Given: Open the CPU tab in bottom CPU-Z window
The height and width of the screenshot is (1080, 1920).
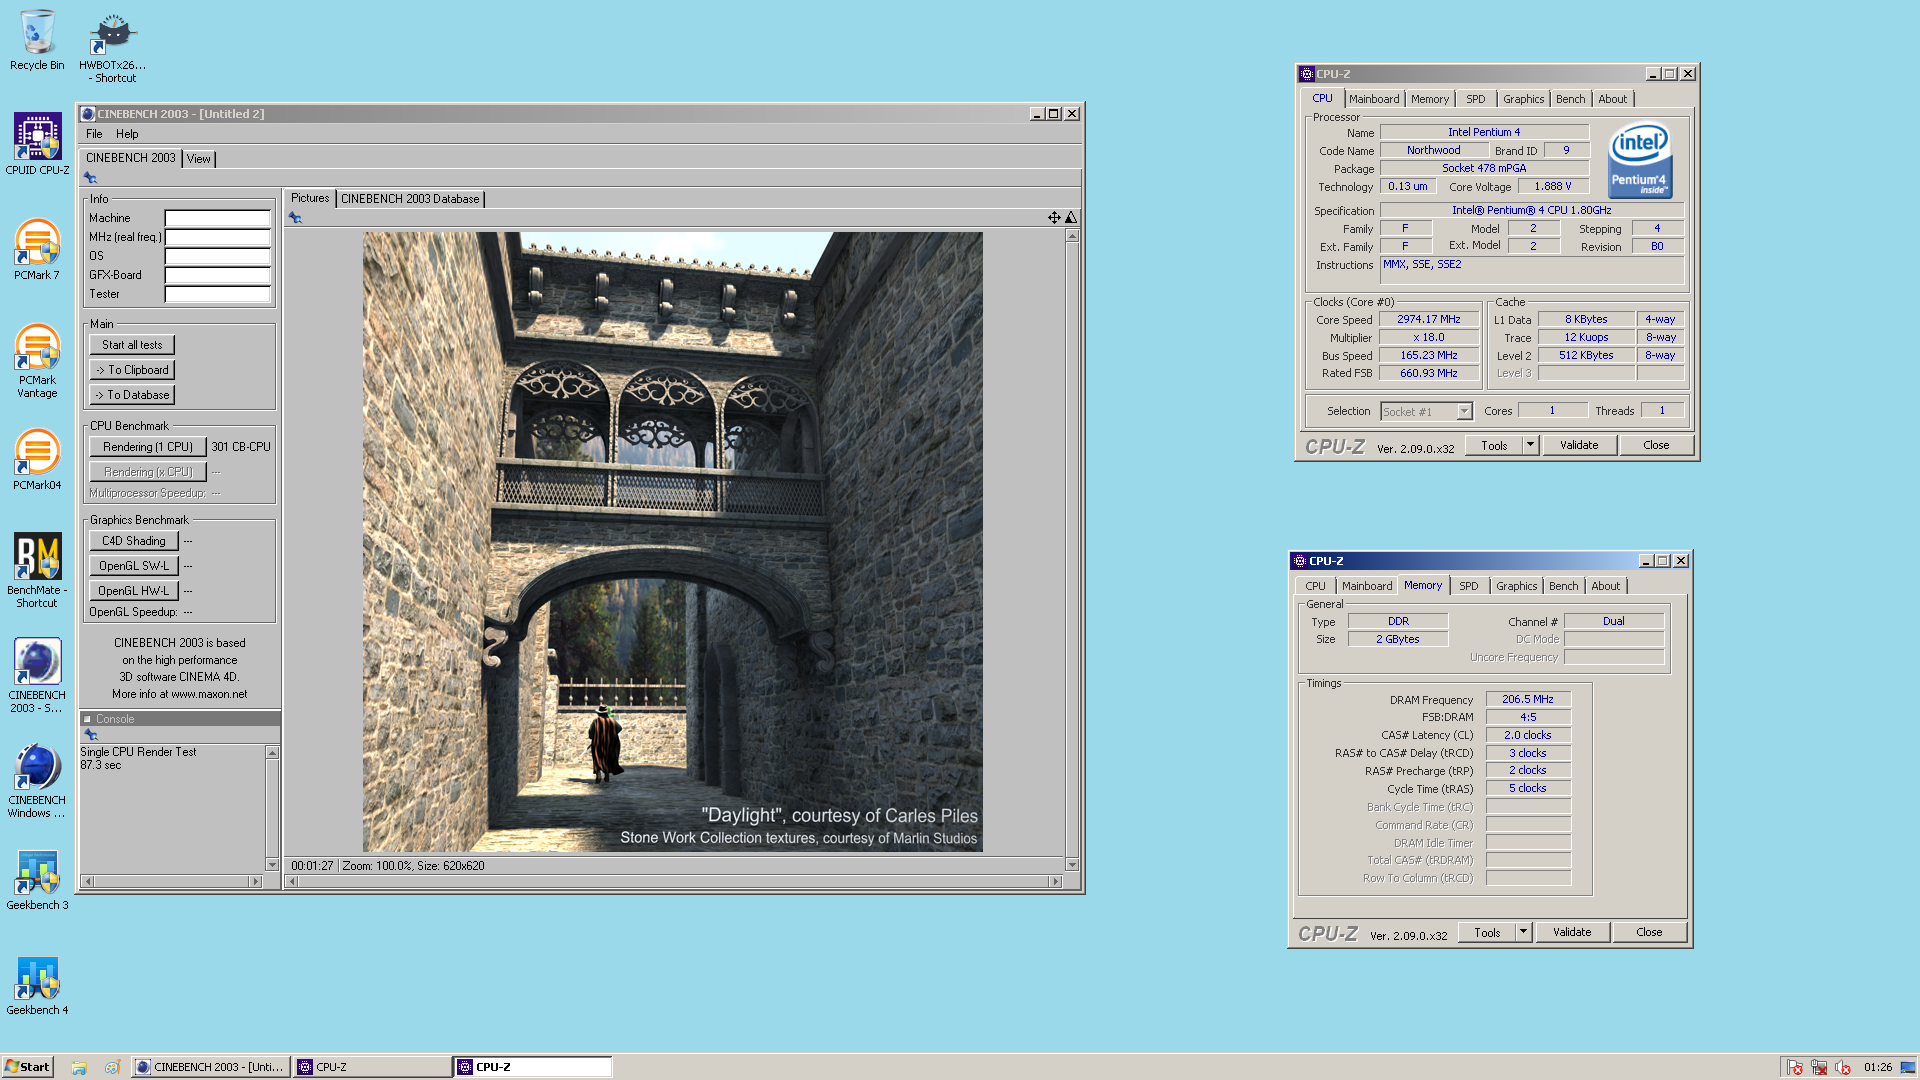Looking at the screenshot, I should [x=1315, y=586].
